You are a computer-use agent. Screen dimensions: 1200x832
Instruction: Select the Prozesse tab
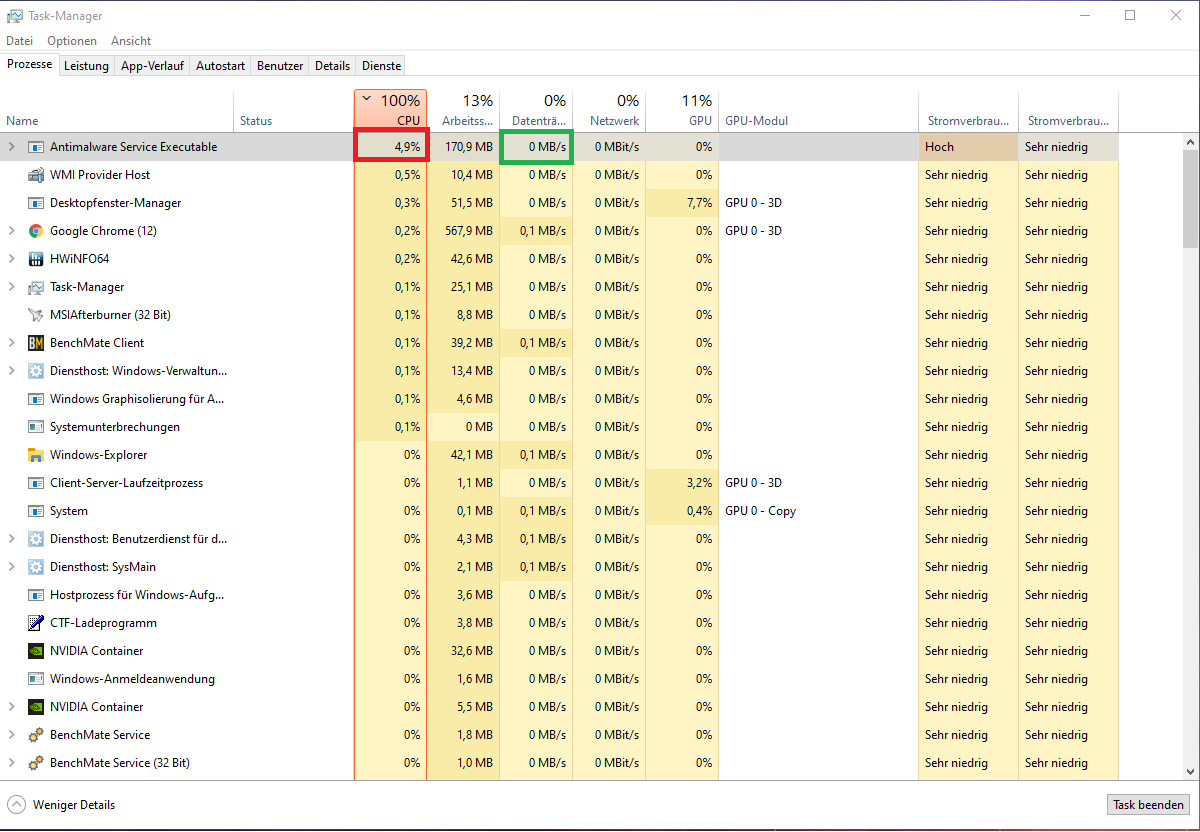[x=29, y=64]
